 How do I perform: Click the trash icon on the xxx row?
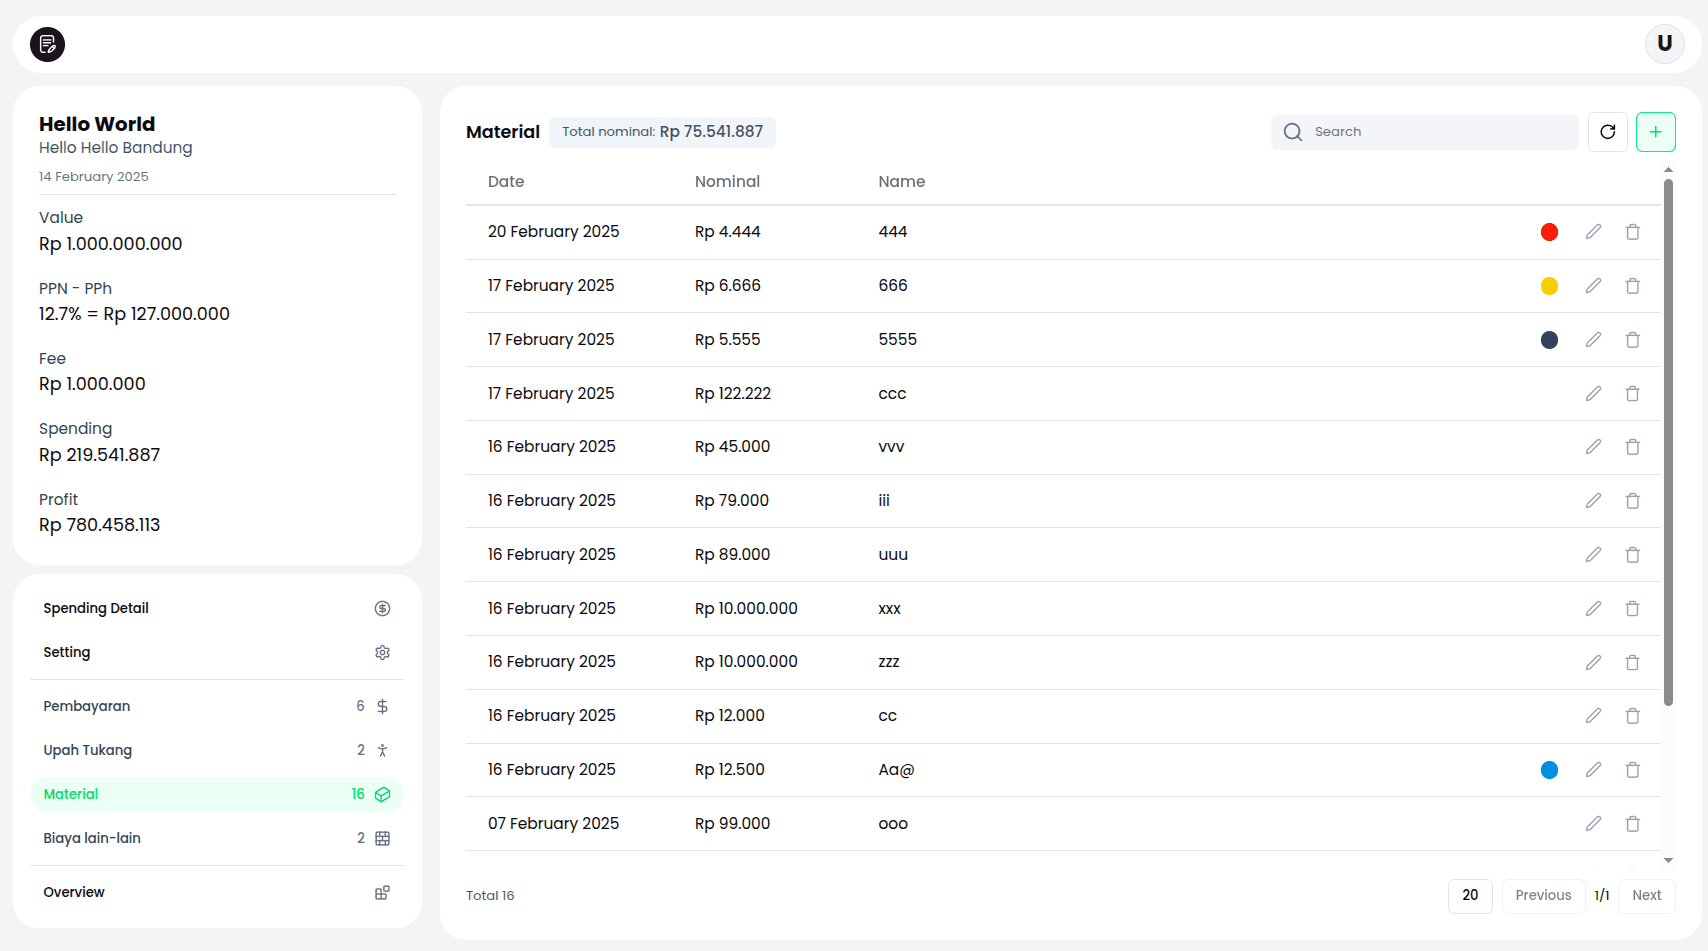click(1632, 609)
